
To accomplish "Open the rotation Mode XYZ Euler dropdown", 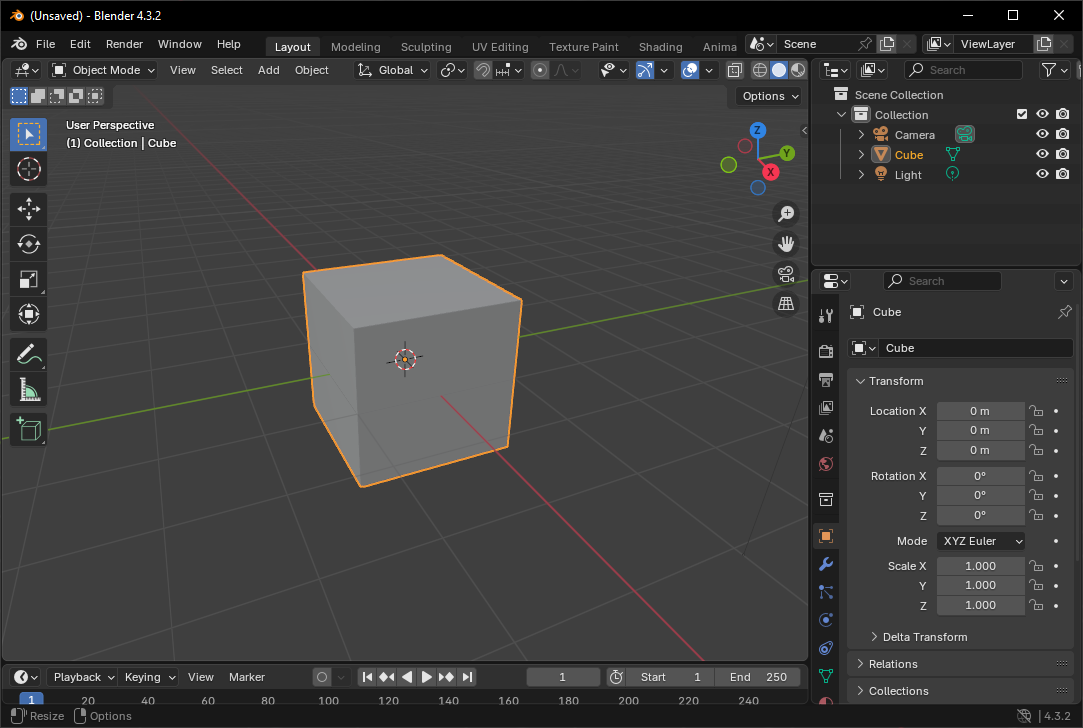I will (x=982, y=541).
